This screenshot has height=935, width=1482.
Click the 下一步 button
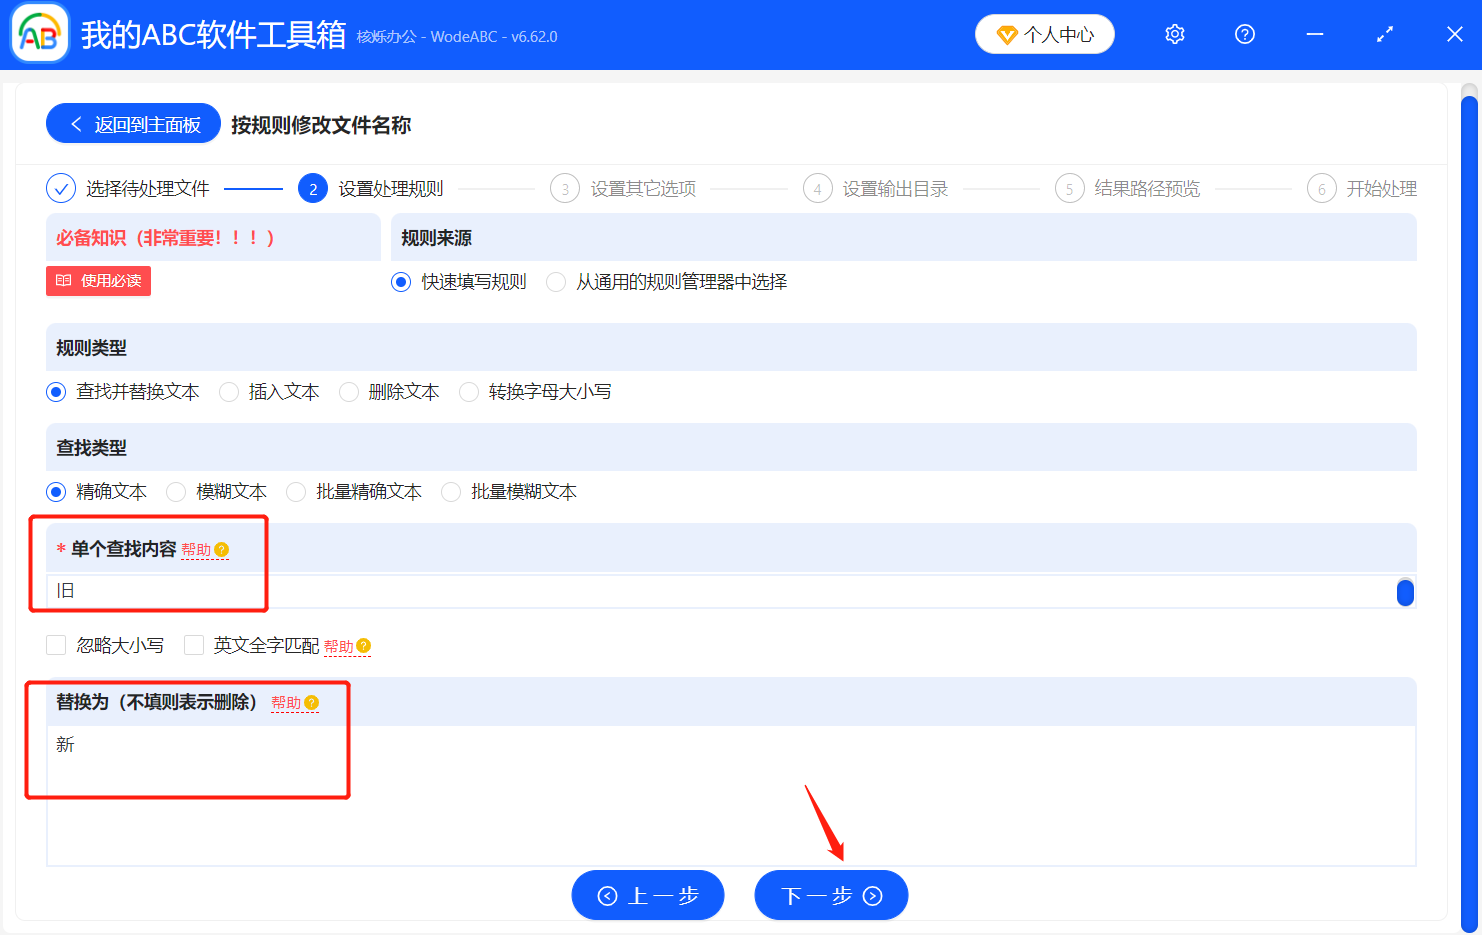pos(831,895)
